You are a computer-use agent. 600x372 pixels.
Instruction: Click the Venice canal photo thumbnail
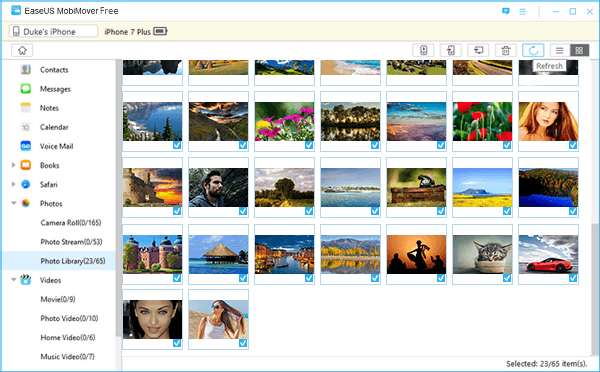point(284,255)
